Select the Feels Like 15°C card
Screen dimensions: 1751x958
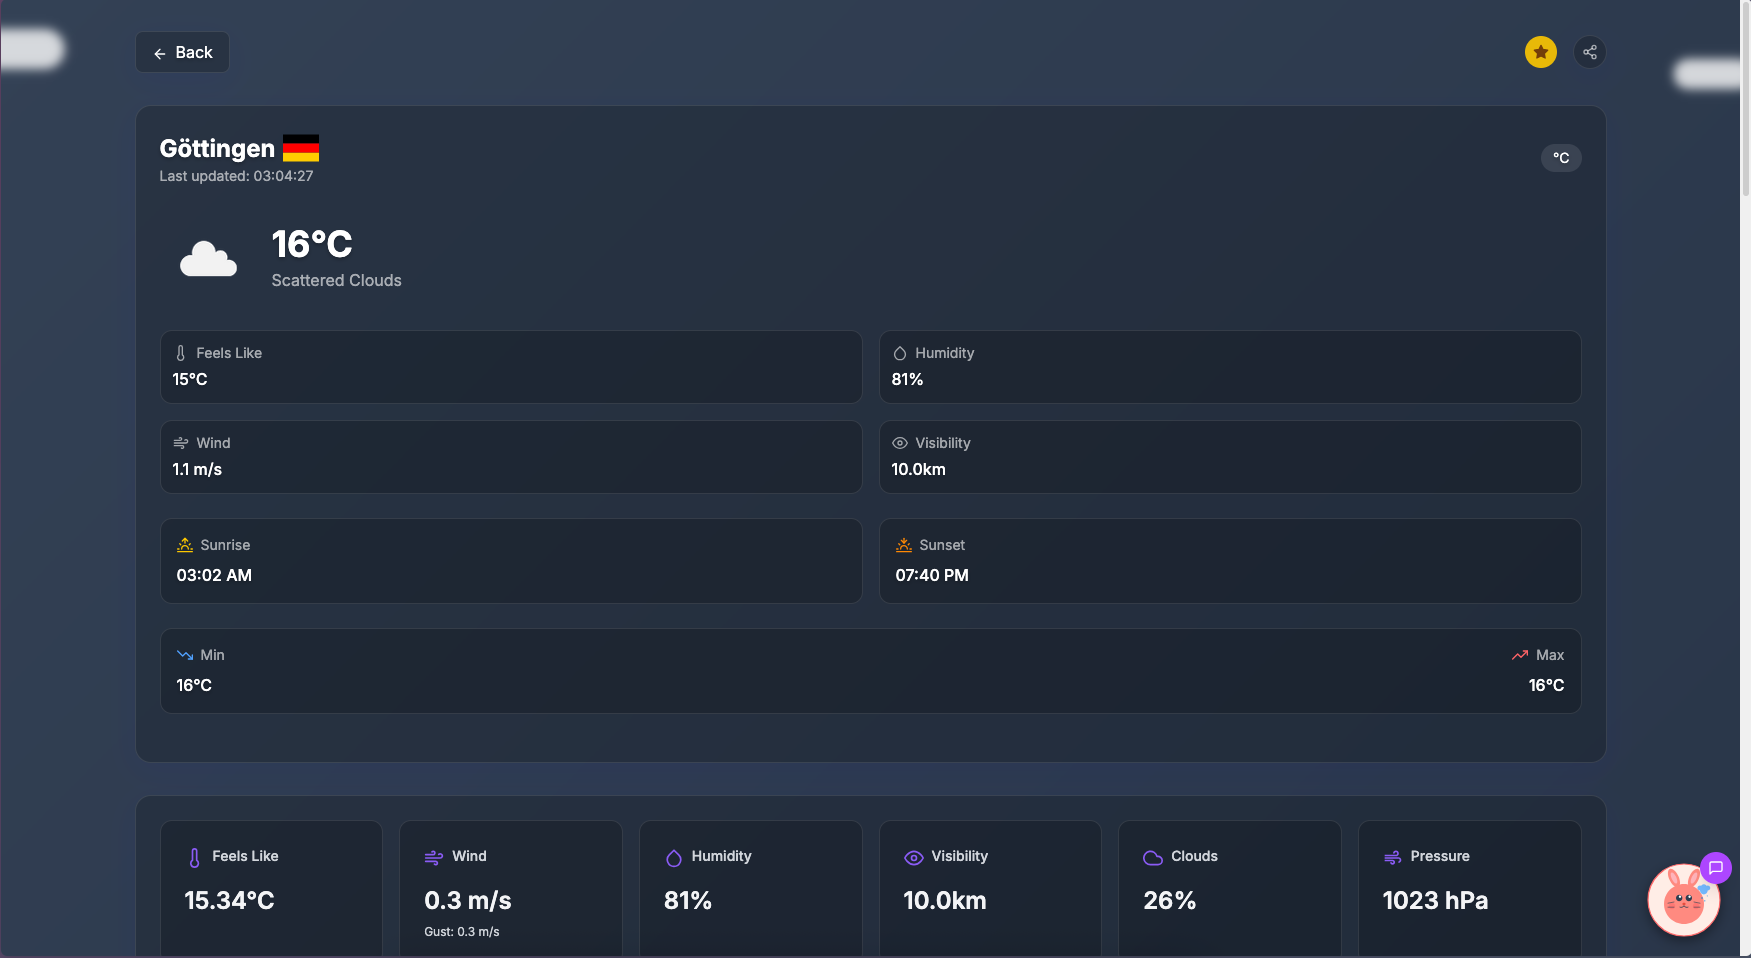click(511, 367)
